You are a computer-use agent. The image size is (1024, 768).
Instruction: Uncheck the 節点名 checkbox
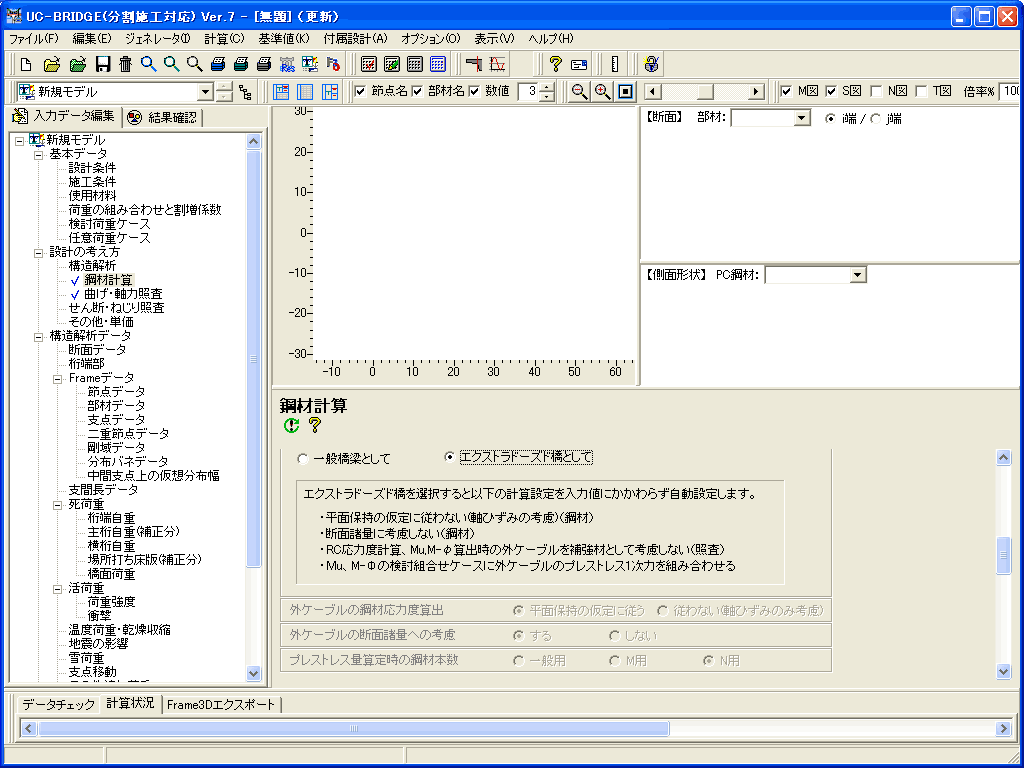pos(361,91)
